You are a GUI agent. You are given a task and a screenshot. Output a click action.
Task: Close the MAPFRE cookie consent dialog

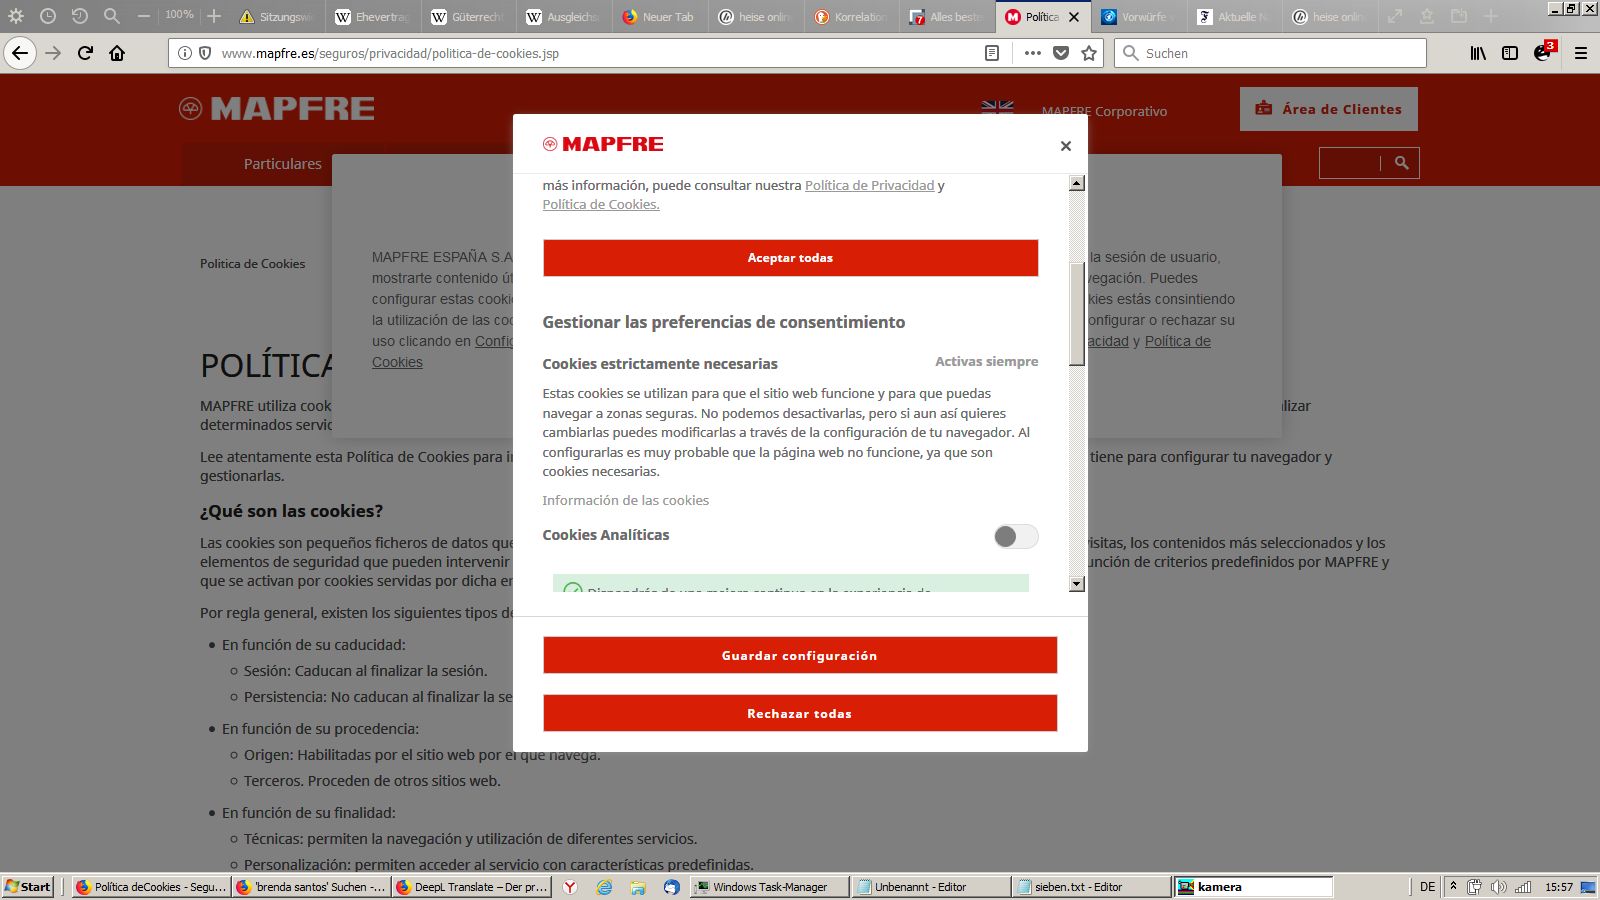1065,146
